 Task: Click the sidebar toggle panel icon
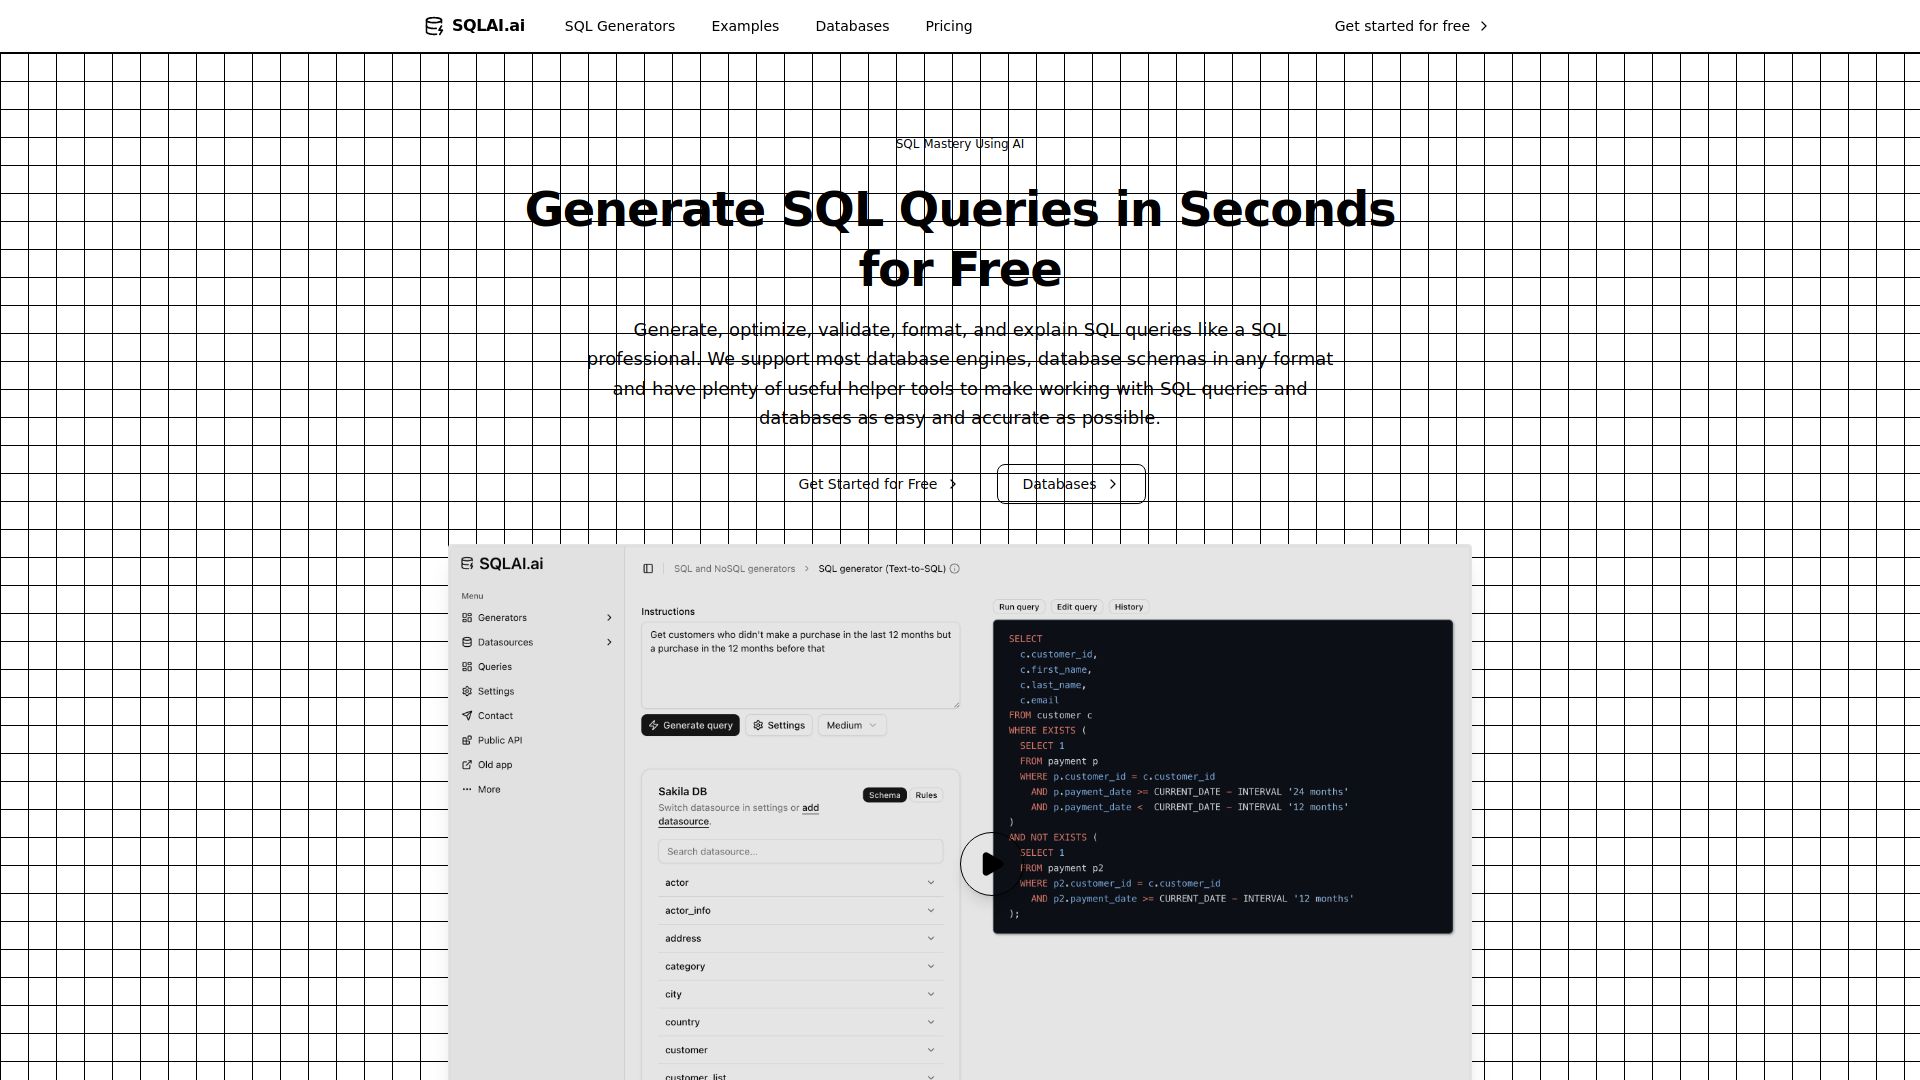648,569
